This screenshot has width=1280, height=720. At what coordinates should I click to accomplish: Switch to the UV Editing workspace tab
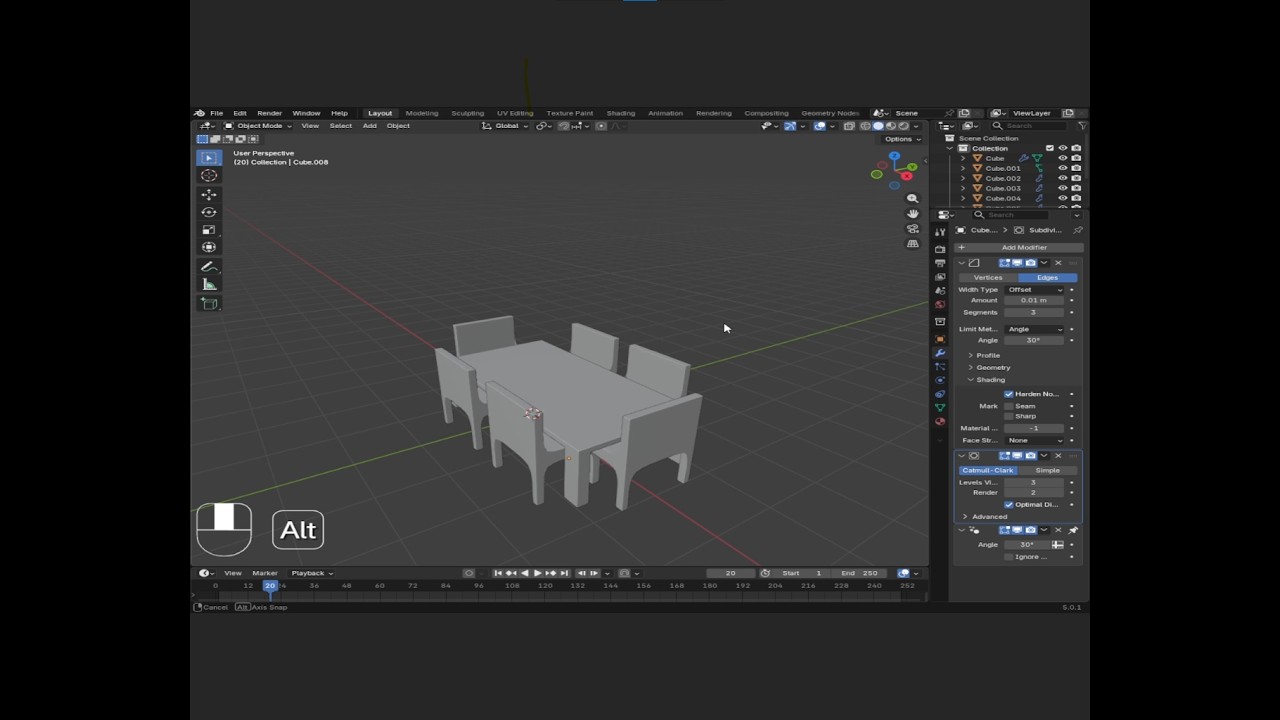click(x=515, y=113)
